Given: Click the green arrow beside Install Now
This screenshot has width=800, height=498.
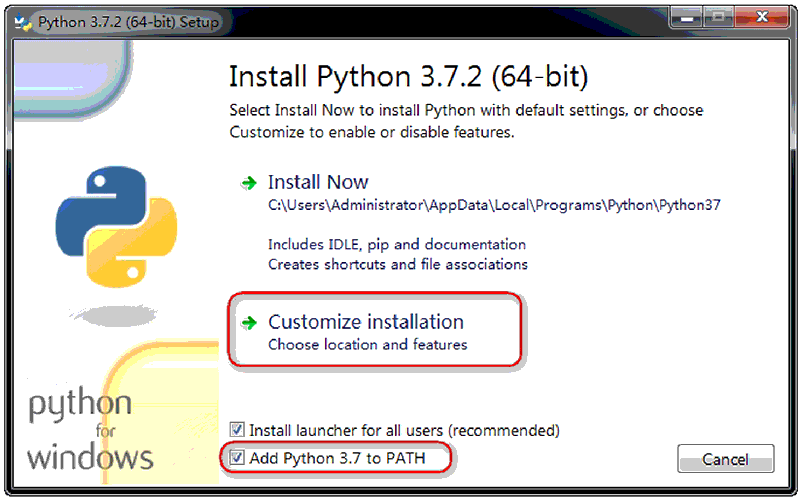Looking at the screenshot, I should click(x=249, y=183).
